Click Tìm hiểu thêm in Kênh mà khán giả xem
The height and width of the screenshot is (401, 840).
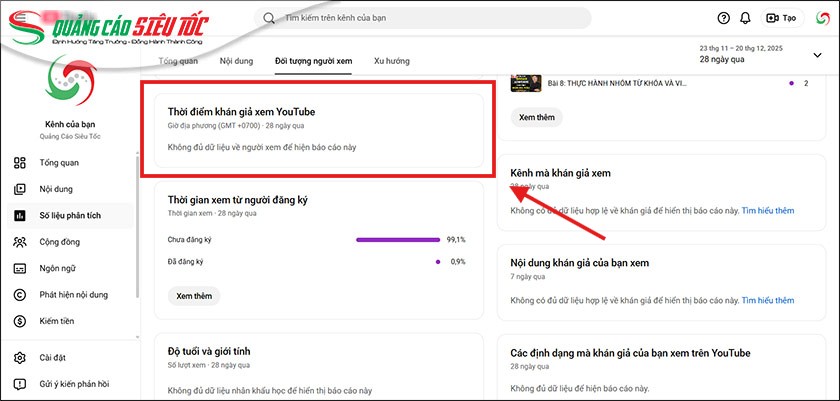point(768,211)
